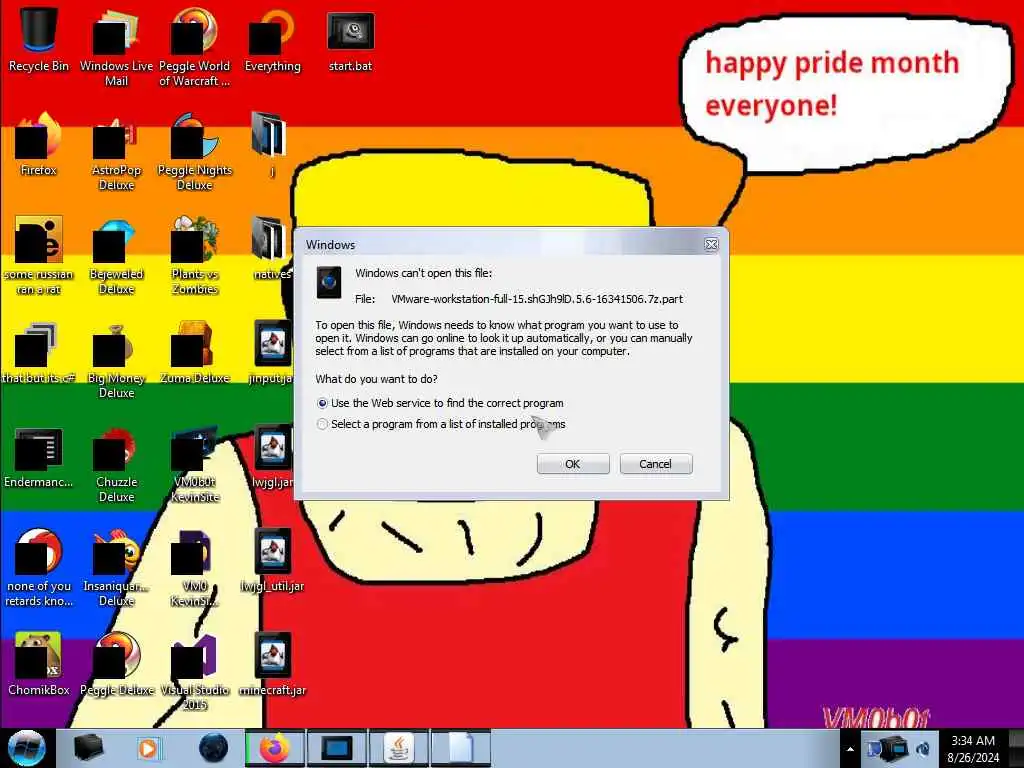Confirm the dialog with OK
This screenshot has height=768, width=1024.
(x=573, y=464)
